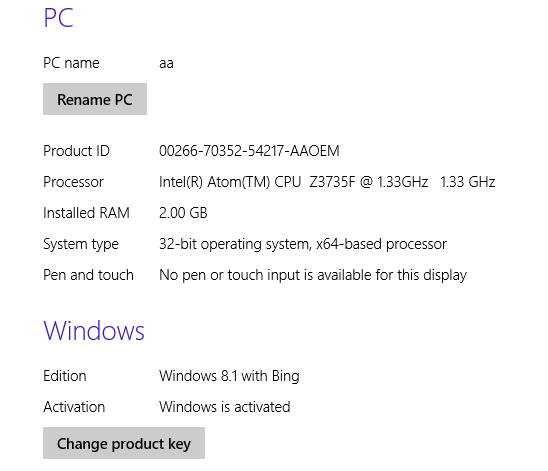
Task: Click the 'Windows is activated' status text
Action: coord(225,407)
